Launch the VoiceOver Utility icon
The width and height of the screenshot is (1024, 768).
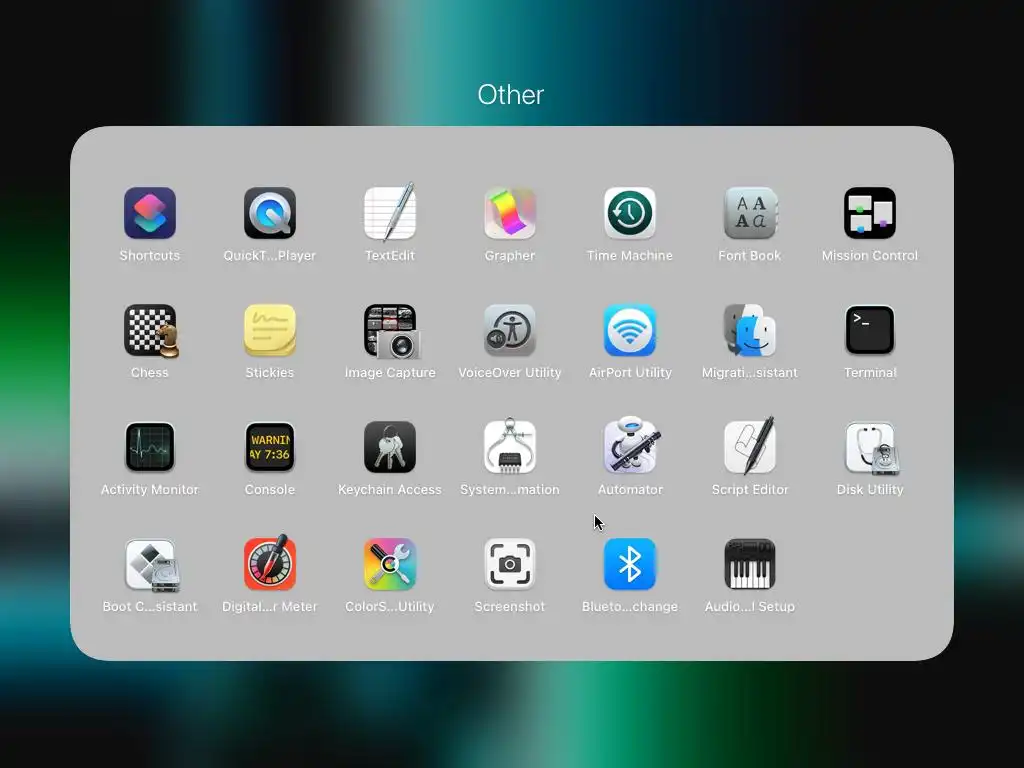(510, 330)
